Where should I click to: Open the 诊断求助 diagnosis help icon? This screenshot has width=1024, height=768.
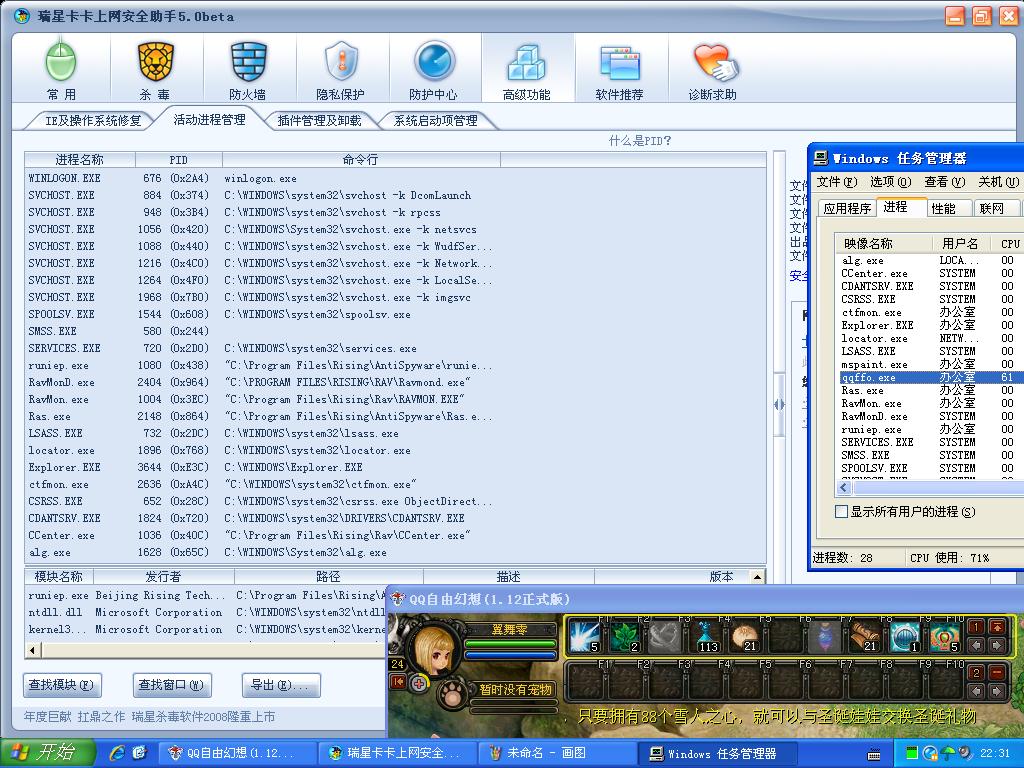tap(712, 68)
